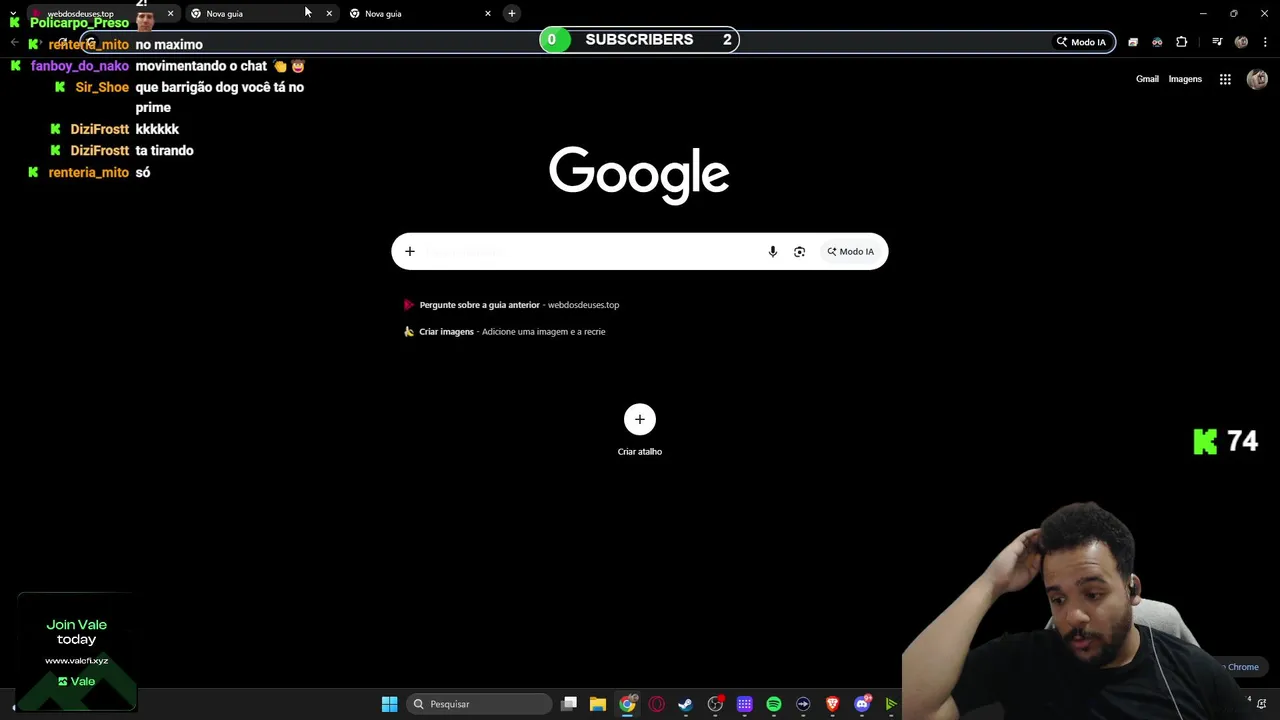The height and width of the screenshot is (720, 1280).
Task: Click the SUBSCRIBERS counter overlay
Action: (x=640, y=40)
